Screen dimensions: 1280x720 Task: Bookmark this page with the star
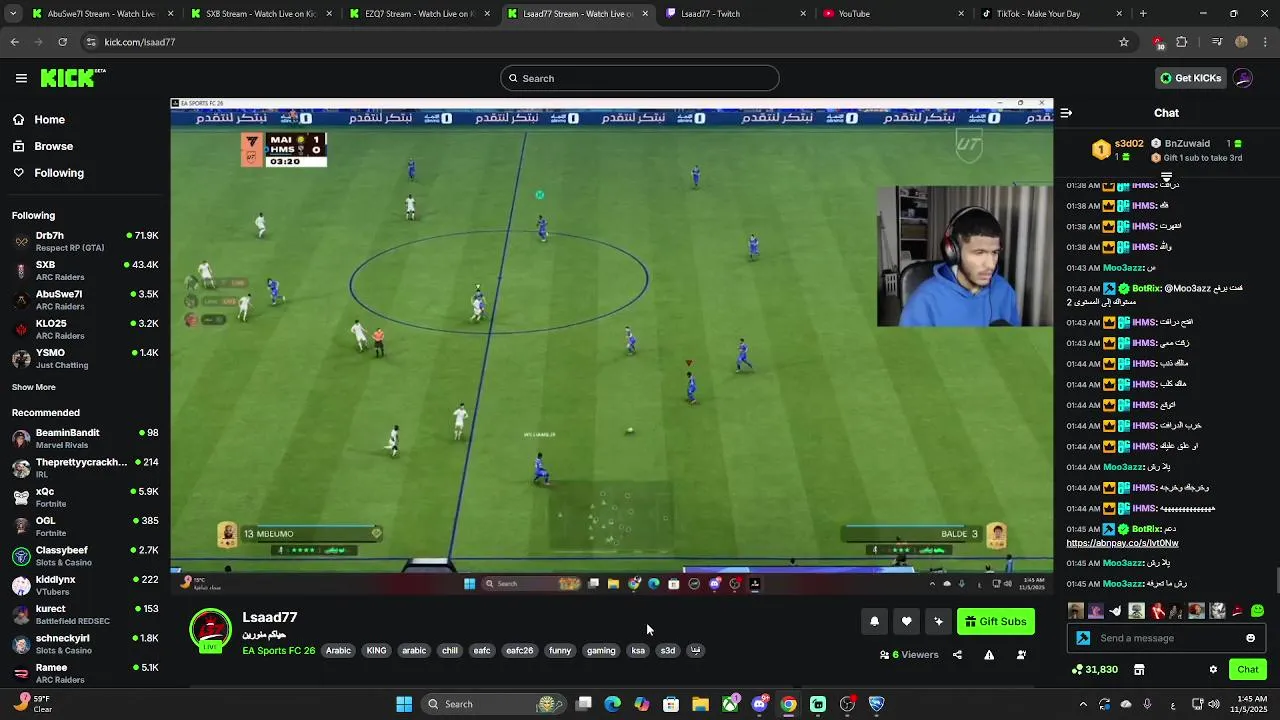pos(1124,42)
